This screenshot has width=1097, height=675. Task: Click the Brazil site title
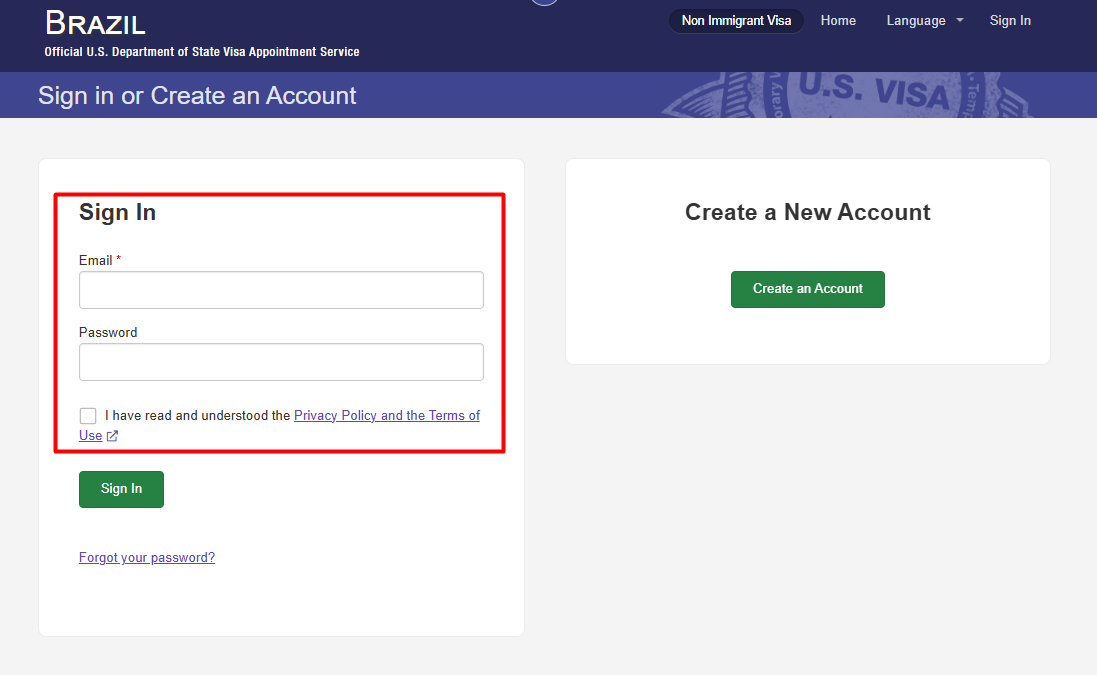[x=95, y=23]
